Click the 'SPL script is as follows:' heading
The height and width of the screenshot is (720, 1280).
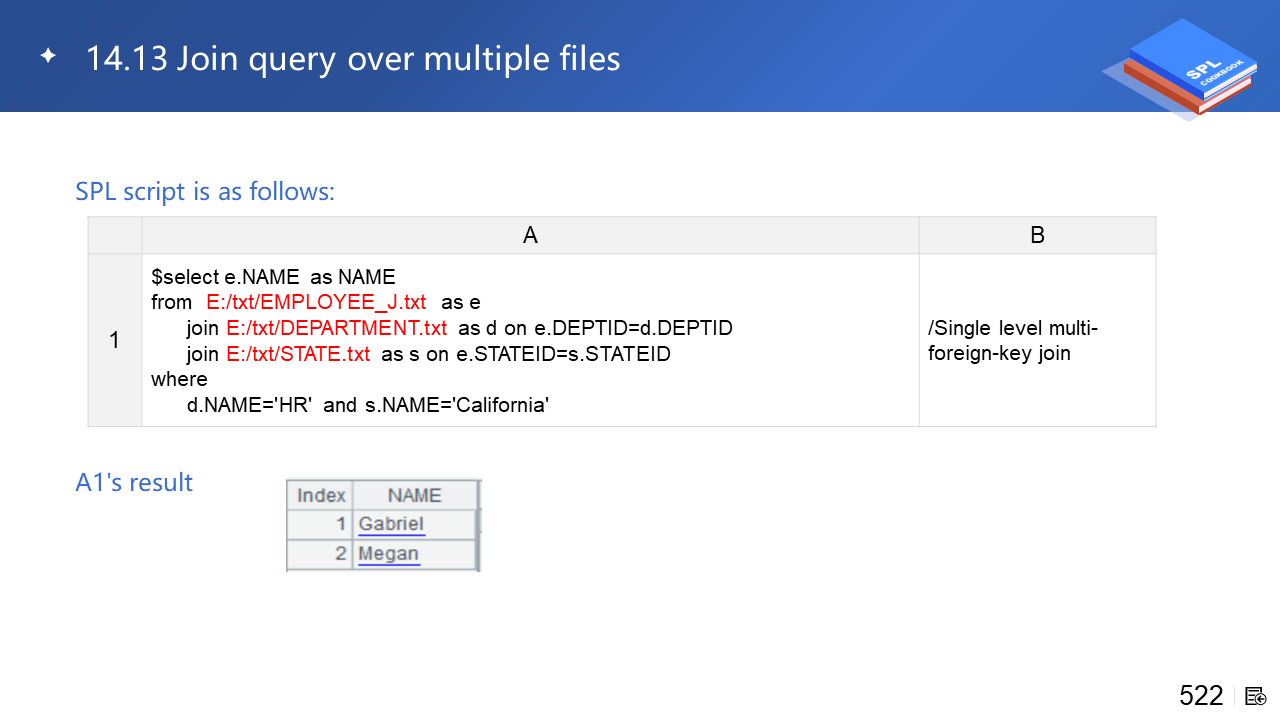tap(205, 191)
